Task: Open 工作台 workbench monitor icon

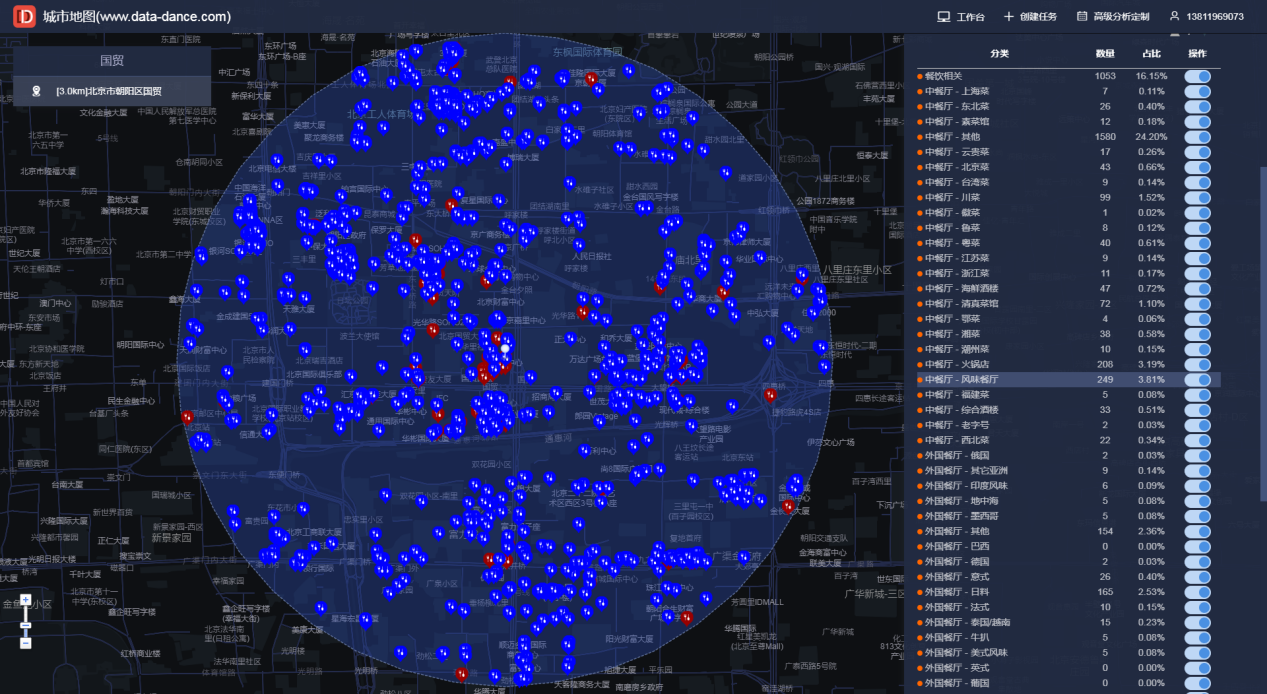Action: tap(943, 17)
